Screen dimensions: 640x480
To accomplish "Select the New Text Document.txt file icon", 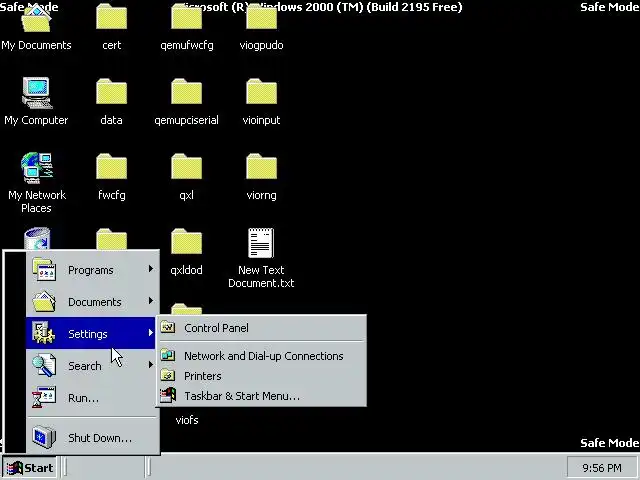I will click(261, 243).
